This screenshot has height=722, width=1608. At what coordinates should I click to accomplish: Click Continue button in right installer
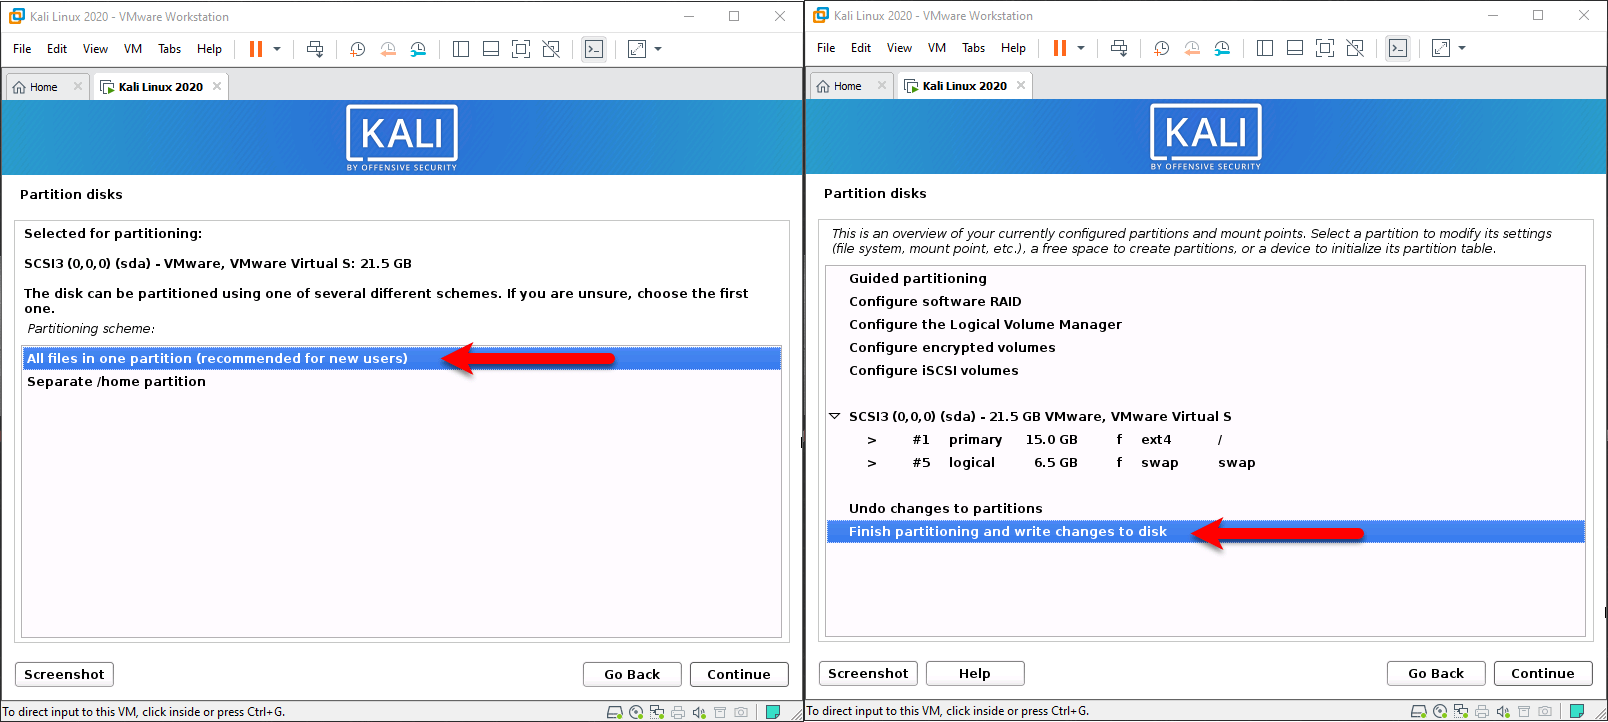[1543, 673]
